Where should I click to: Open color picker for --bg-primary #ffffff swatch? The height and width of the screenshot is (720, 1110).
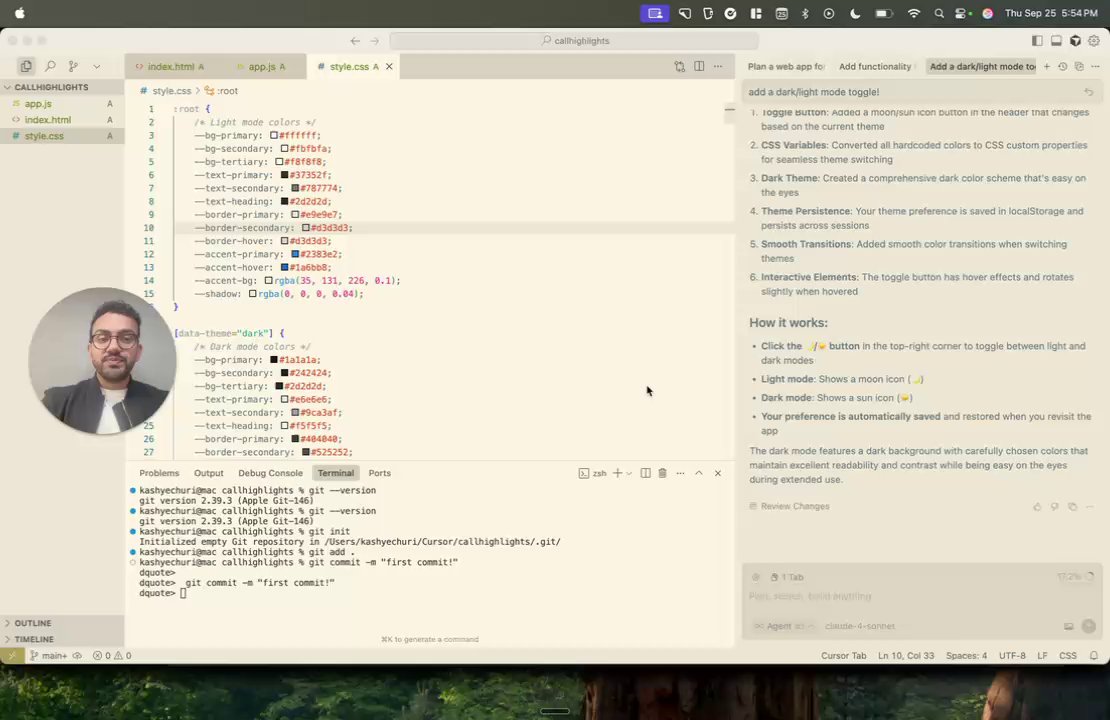tap(273, 135)
